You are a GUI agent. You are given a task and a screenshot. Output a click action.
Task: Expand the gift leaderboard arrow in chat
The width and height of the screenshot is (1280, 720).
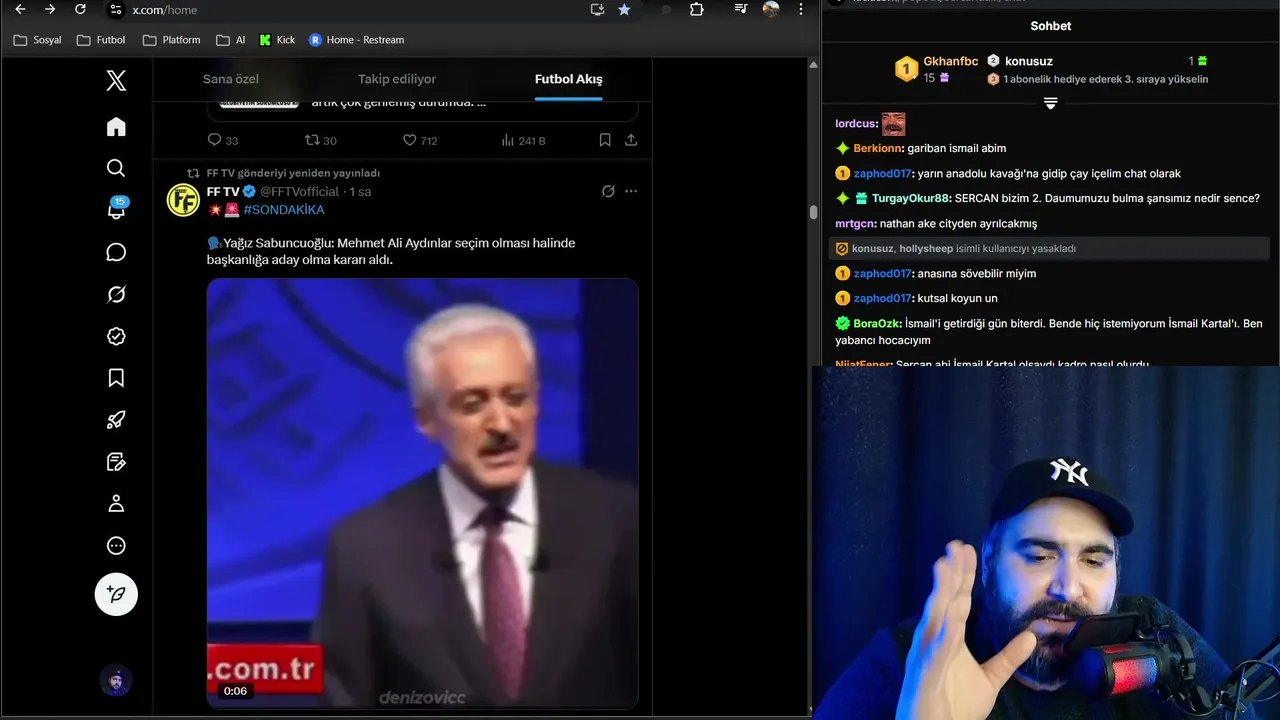pos(1050,103)
